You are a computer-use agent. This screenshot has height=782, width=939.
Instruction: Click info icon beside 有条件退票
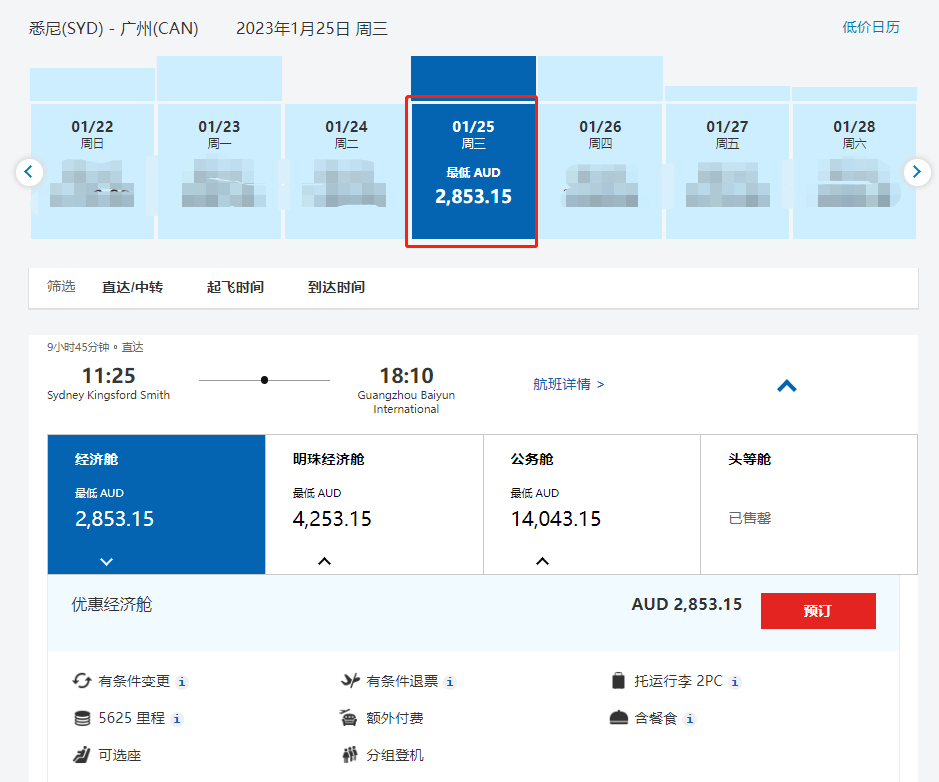(x=450, y=682)
